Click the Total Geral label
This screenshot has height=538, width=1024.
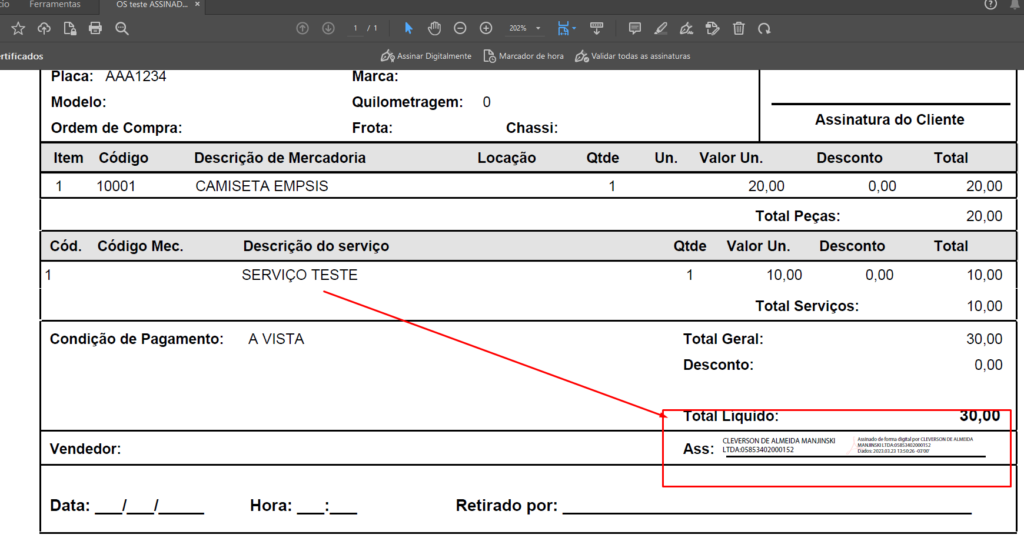tap(723, 339)
